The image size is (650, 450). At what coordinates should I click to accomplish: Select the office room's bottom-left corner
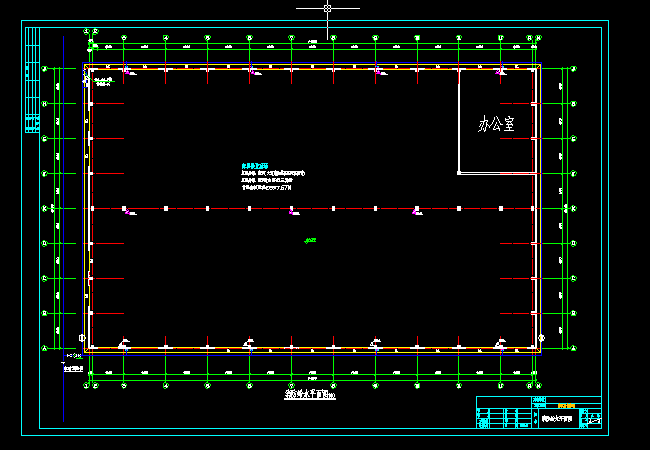coord(459,173)
